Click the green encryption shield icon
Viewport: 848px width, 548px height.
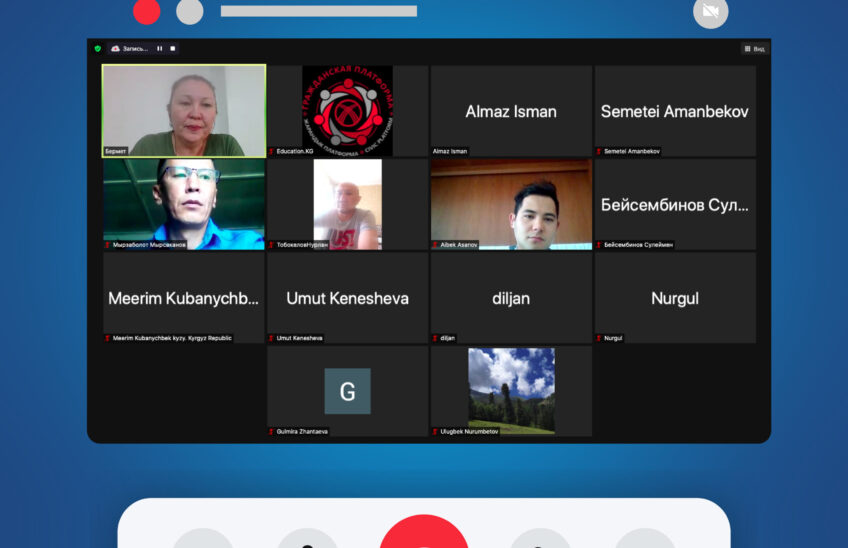point(98,48)
